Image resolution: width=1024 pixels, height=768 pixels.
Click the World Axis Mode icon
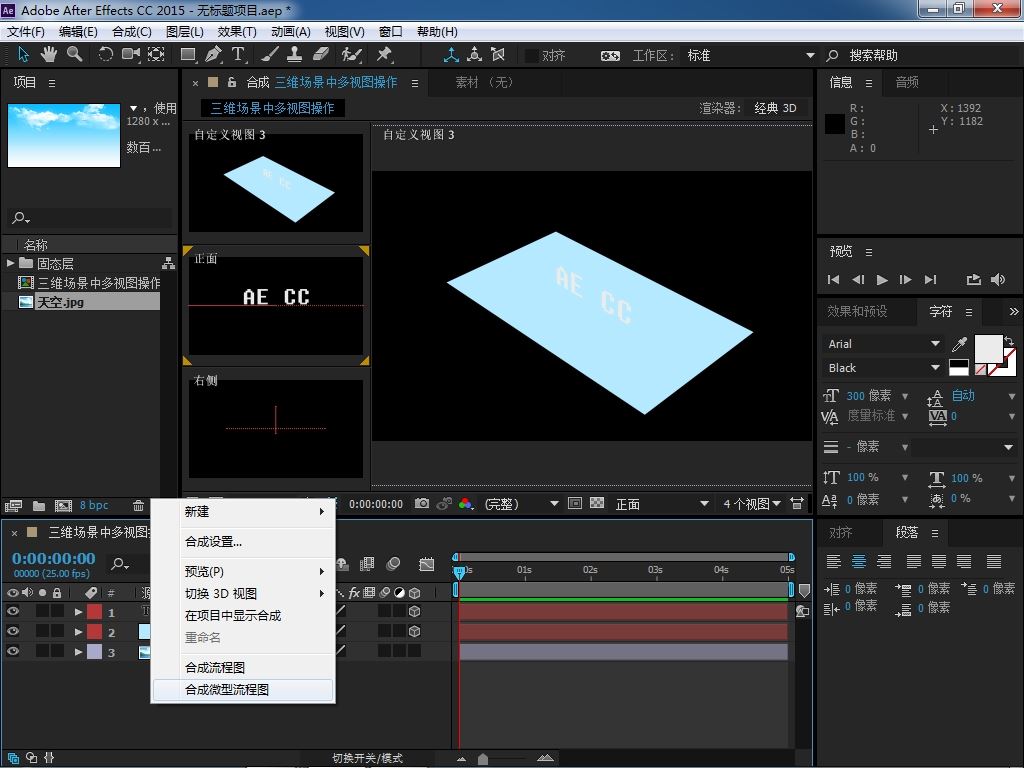coord(475,55)
